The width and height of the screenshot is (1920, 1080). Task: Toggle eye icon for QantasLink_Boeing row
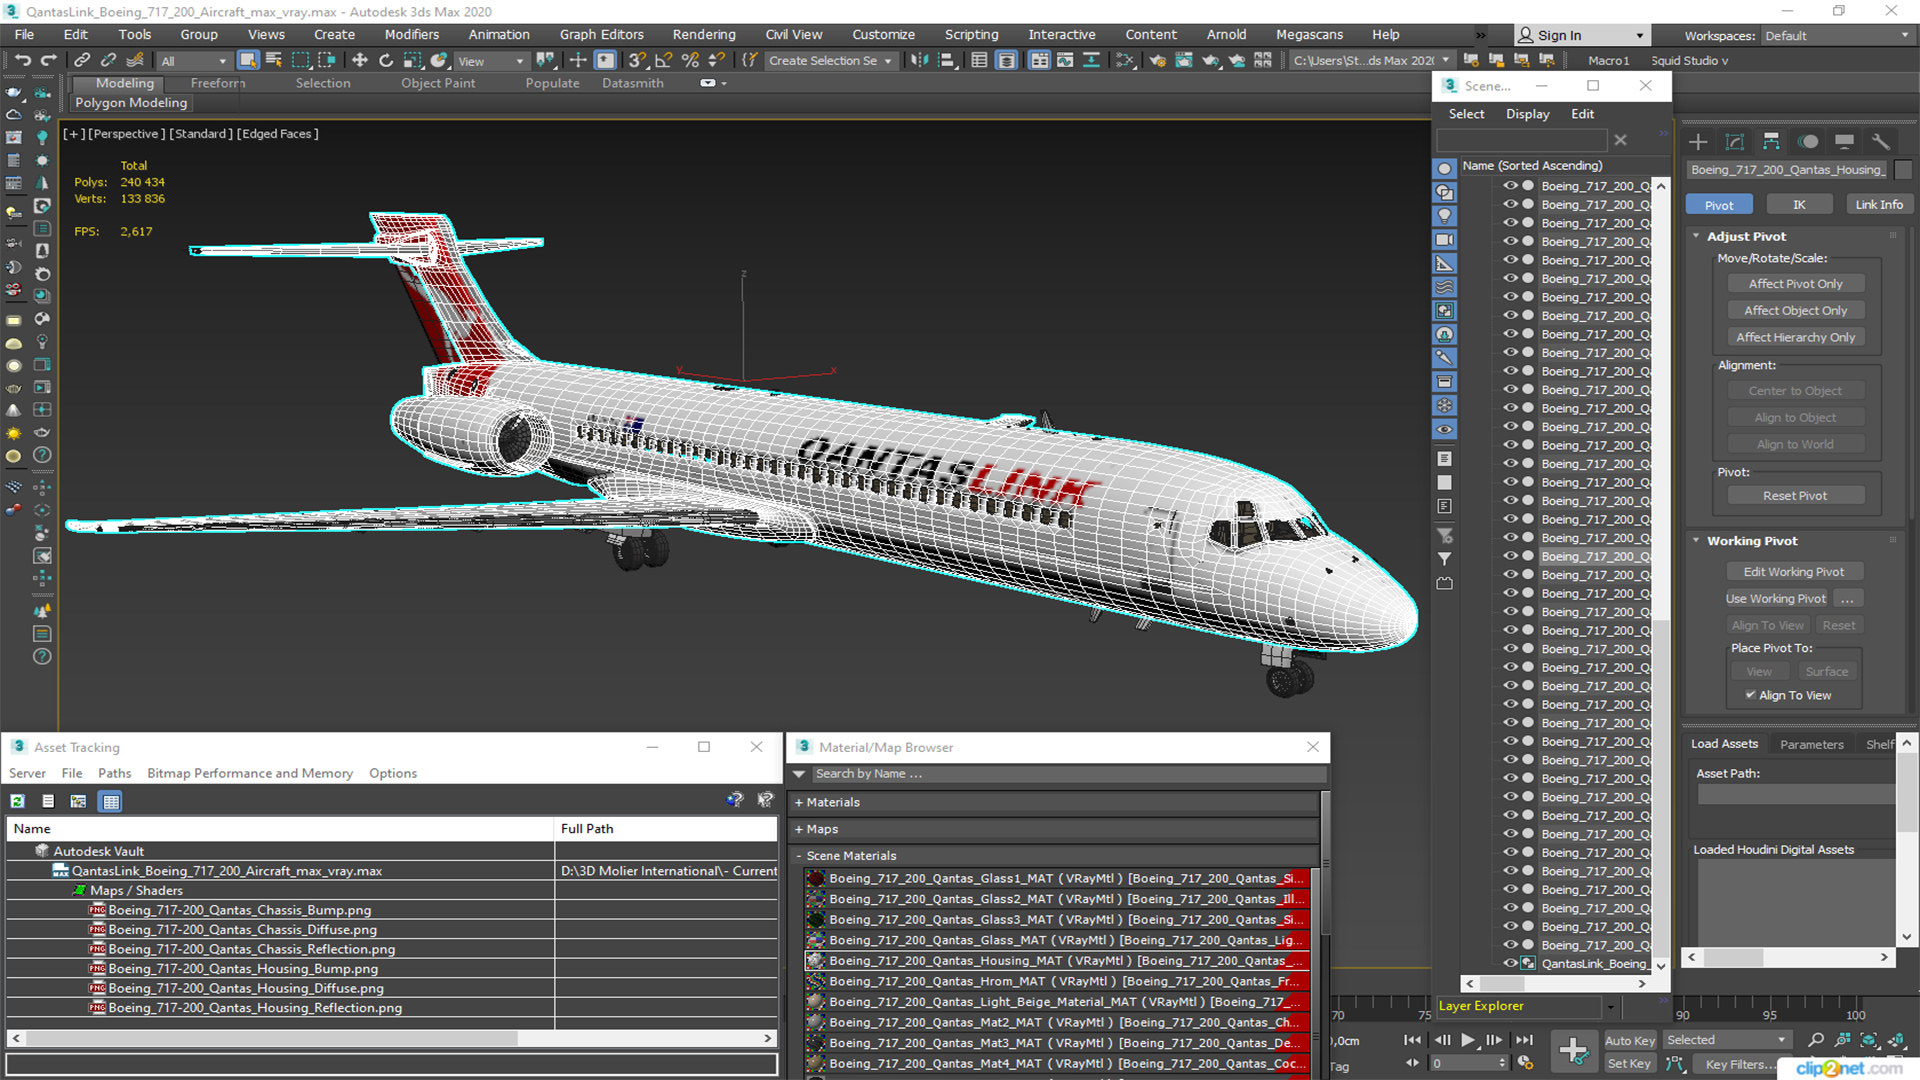(x=1511, y=964)
